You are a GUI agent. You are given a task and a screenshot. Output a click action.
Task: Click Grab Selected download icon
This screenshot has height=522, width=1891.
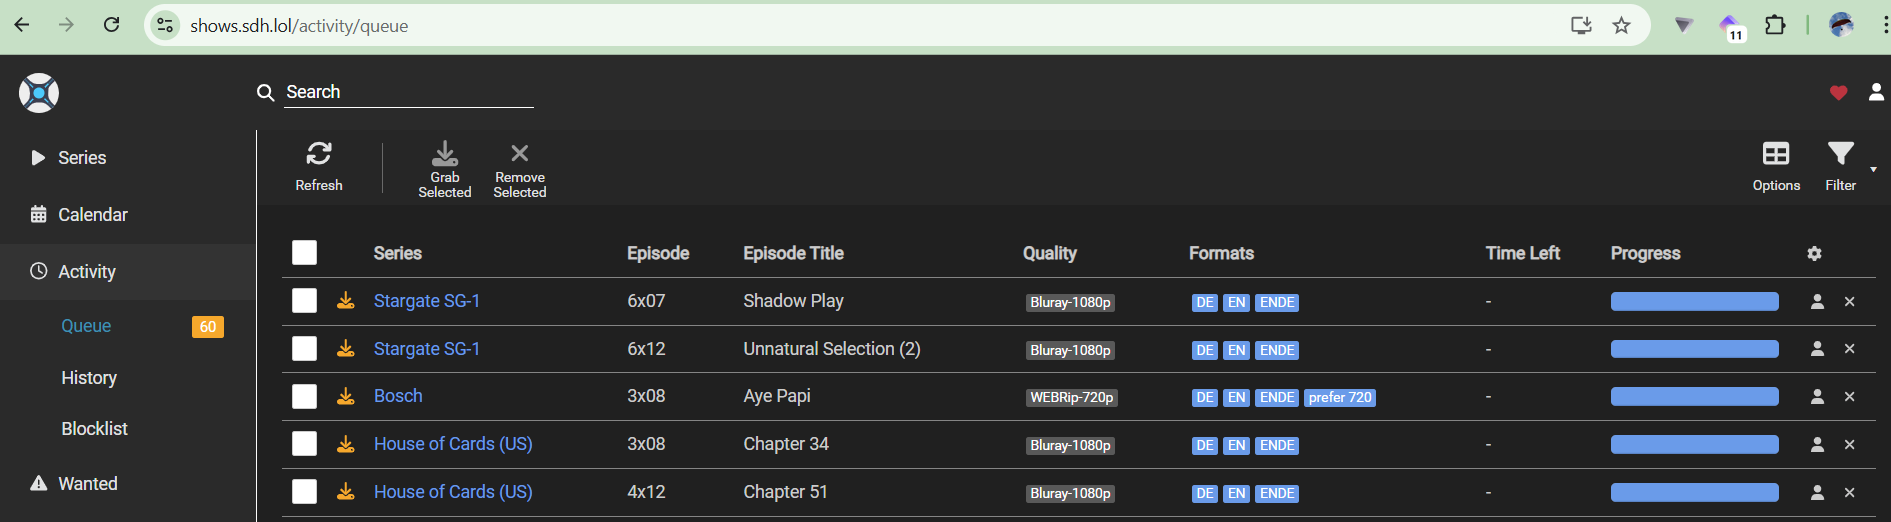click(445, 153)
